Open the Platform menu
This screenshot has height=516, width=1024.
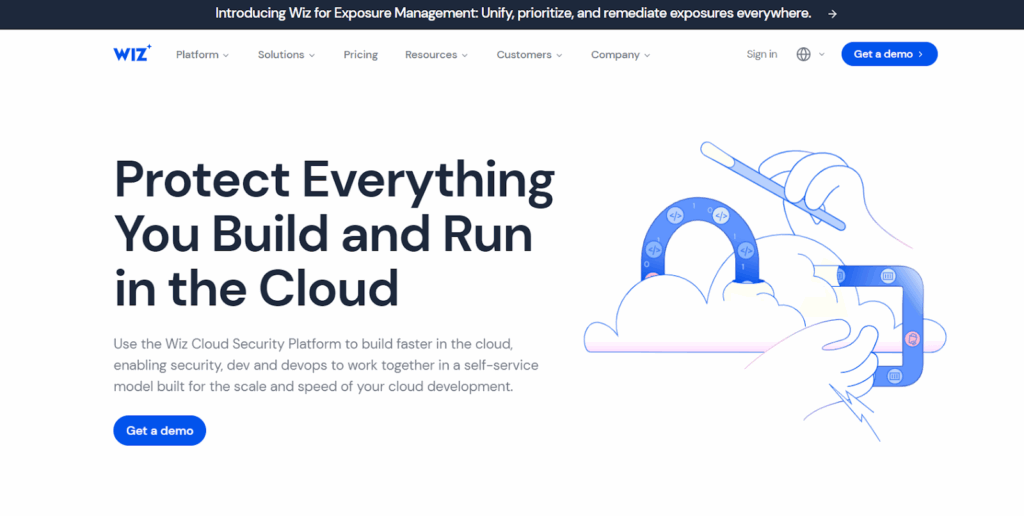pyautogui.click(x=202, y=55)
